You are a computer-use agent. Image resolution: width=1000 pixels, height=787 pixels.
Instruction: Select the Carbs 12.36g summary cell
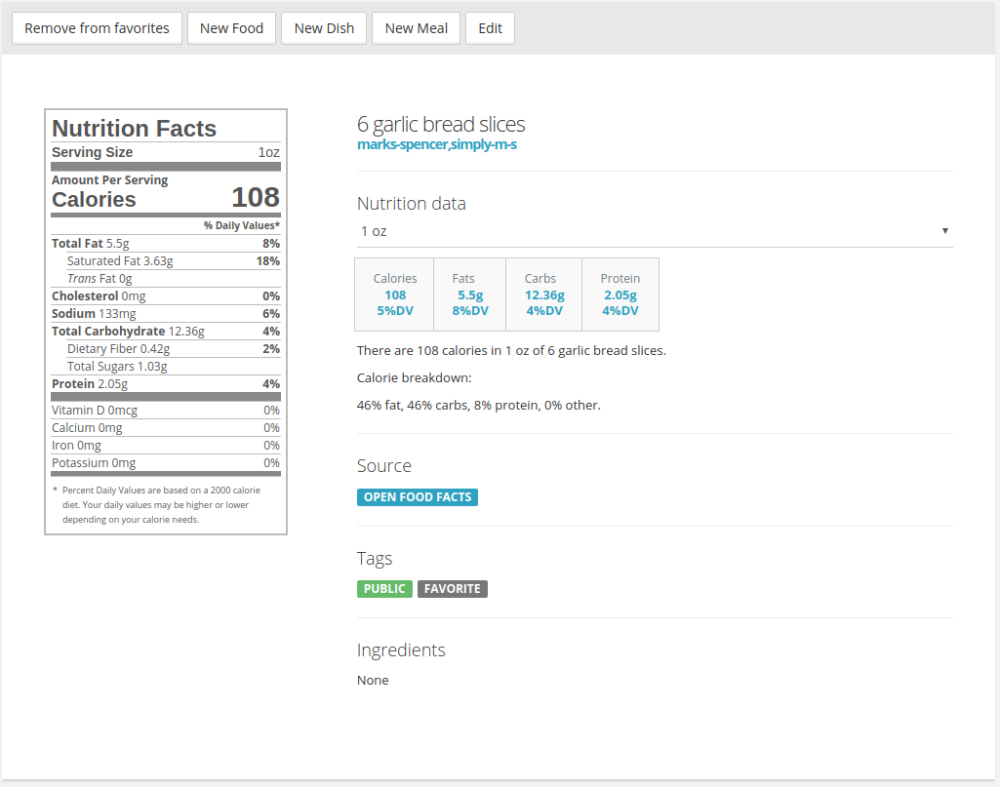544,294
